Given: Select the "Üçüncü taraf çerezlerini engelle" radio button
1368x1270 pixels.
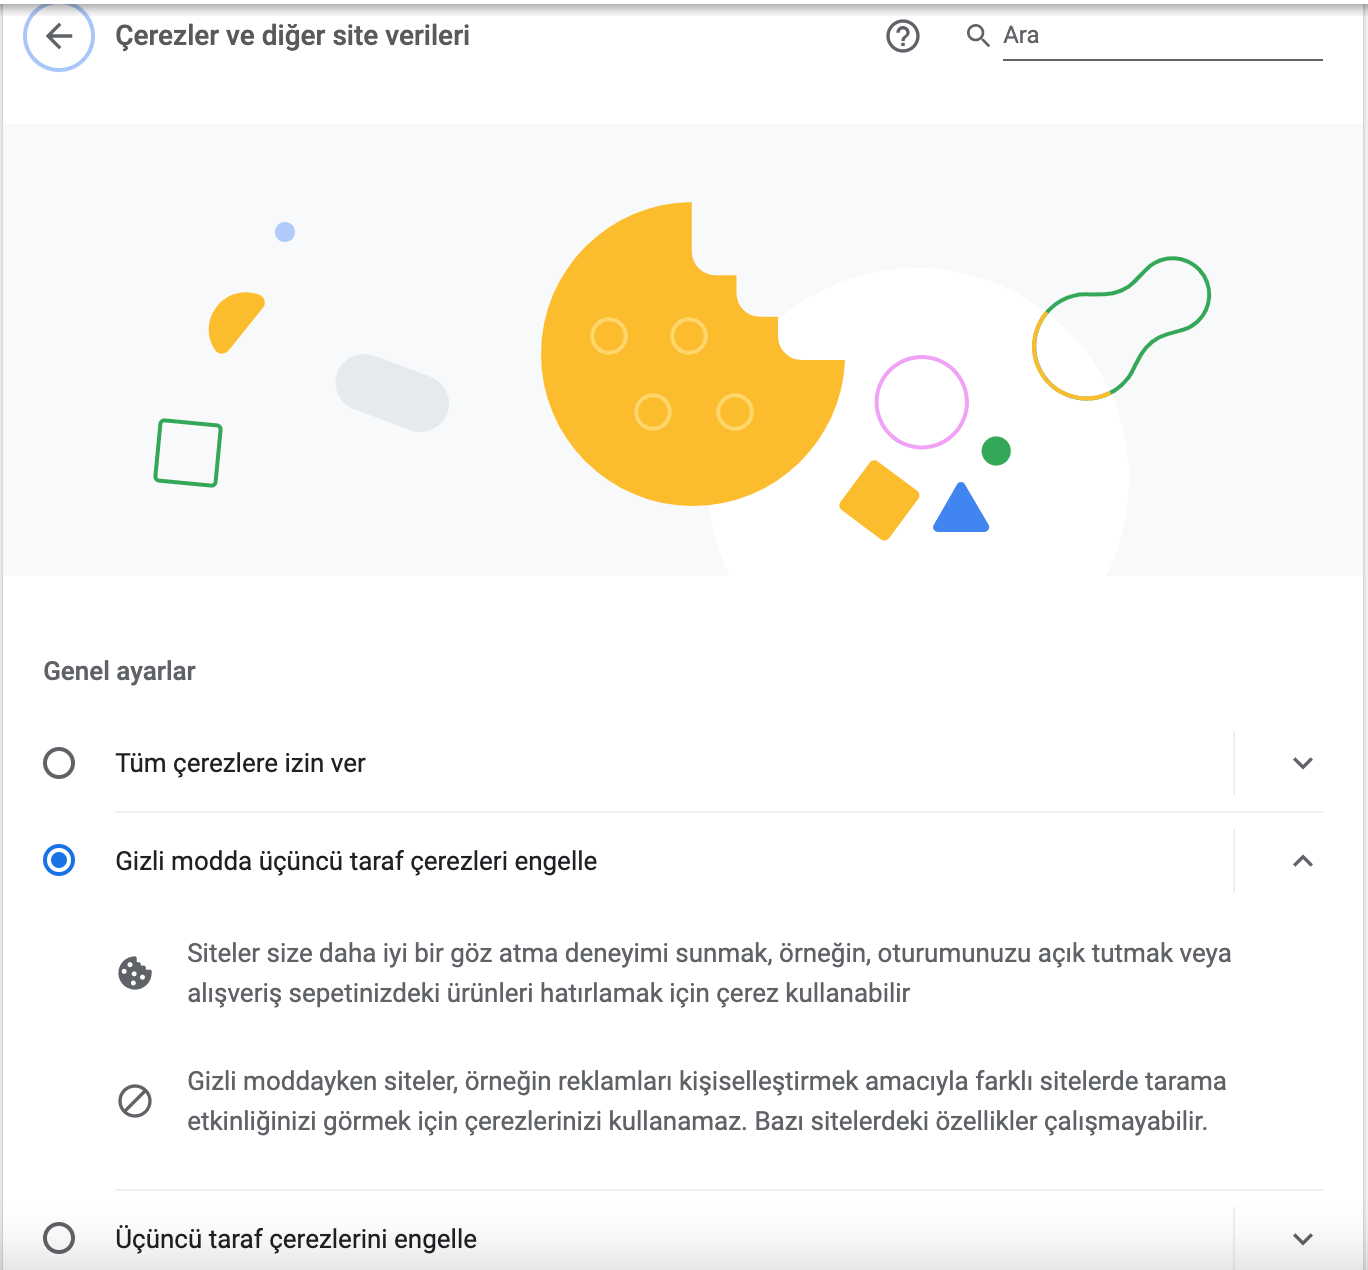Looking at the screenshot, I should tap(59, 1238).
